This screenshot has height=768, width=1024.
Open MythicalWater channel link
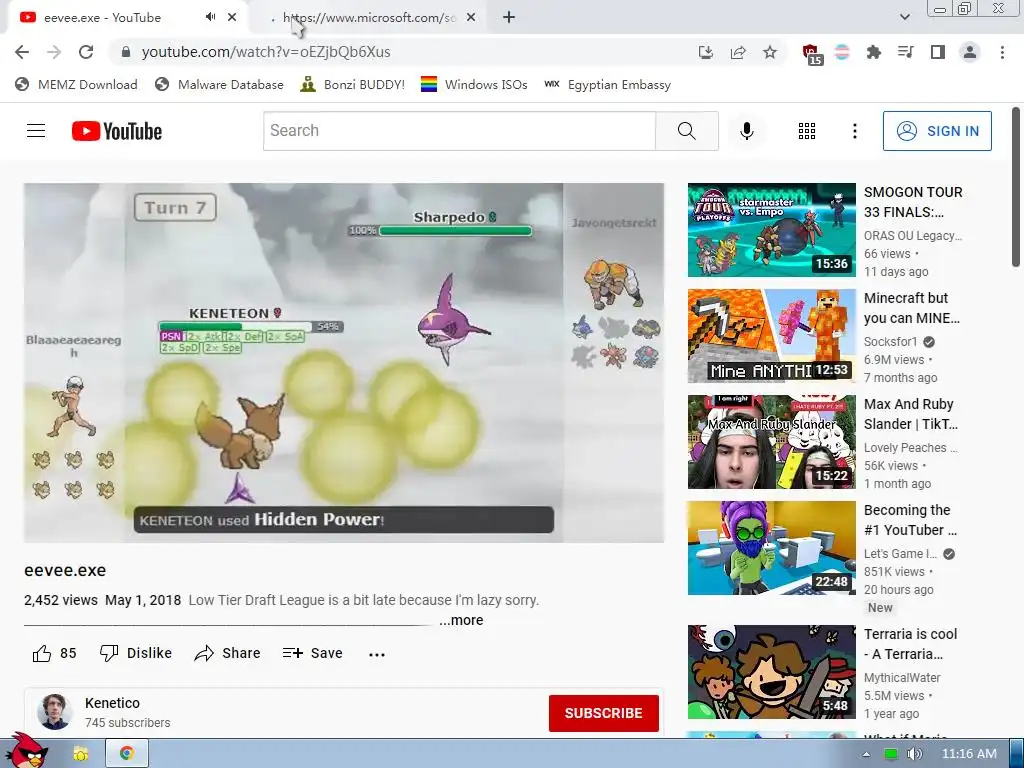click(x=902, y=677)
